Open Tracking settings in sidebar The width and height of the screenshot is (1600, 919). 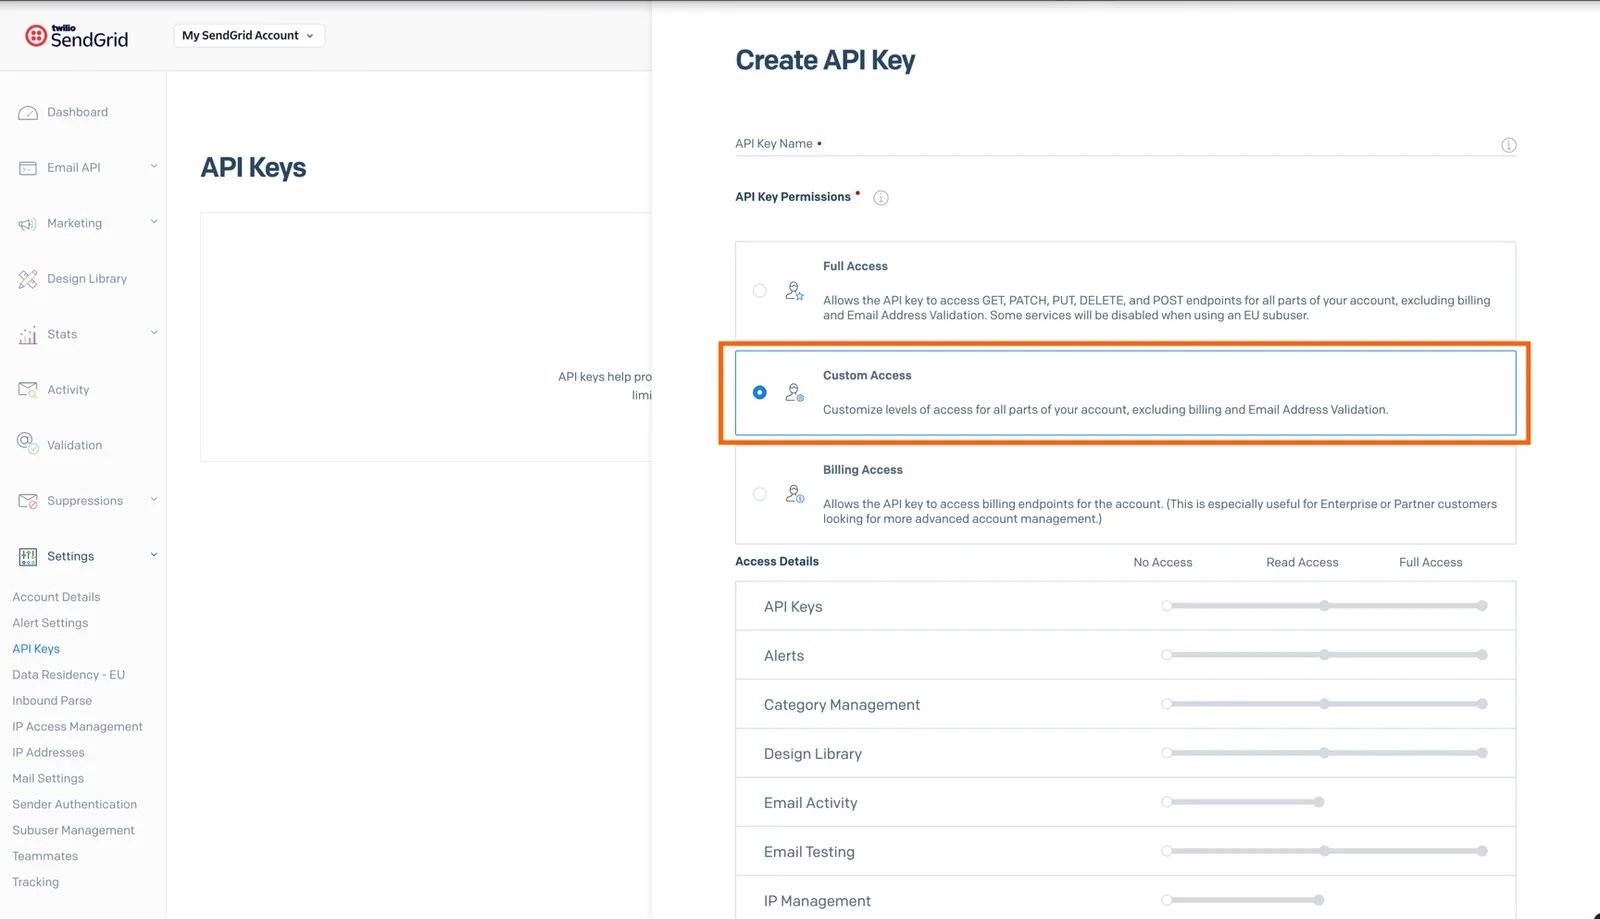(36, 883)
